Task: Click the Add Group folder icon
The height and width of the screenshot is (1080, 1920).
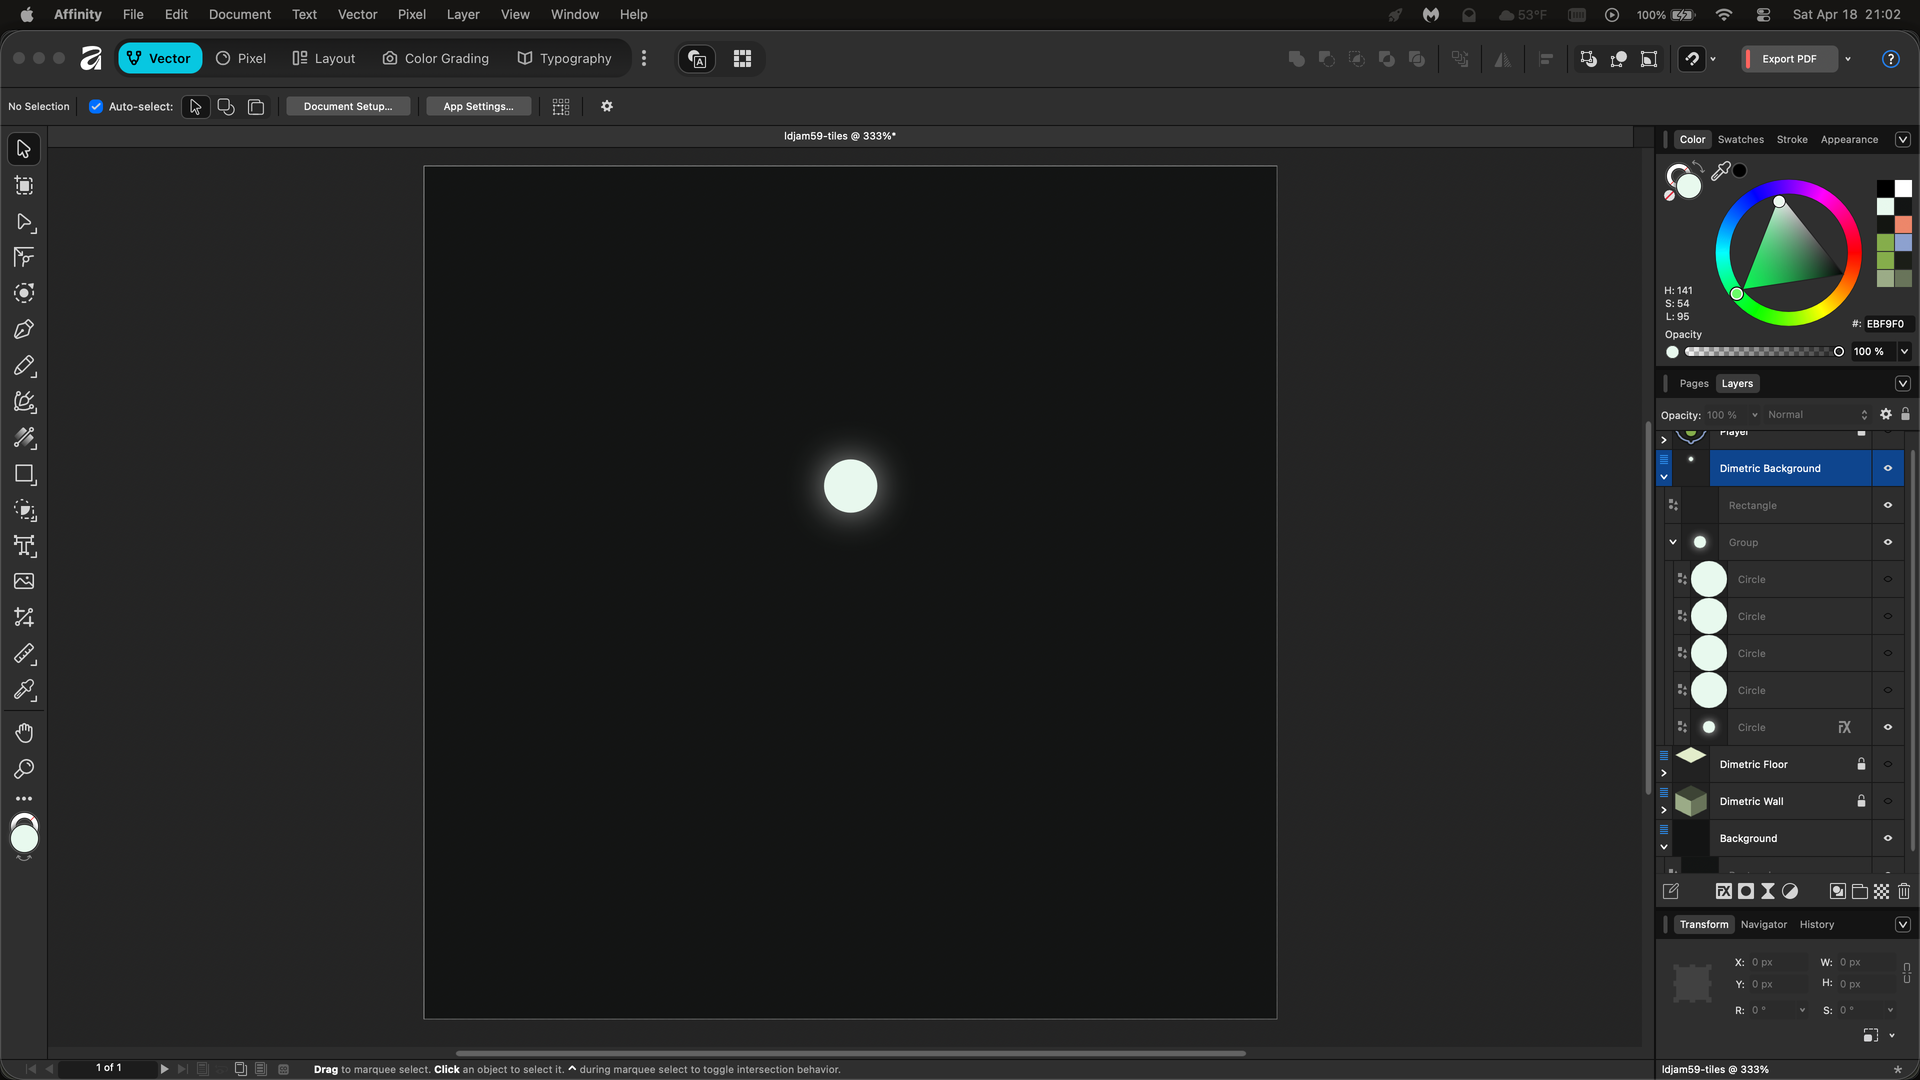Action: [1860, 891]
